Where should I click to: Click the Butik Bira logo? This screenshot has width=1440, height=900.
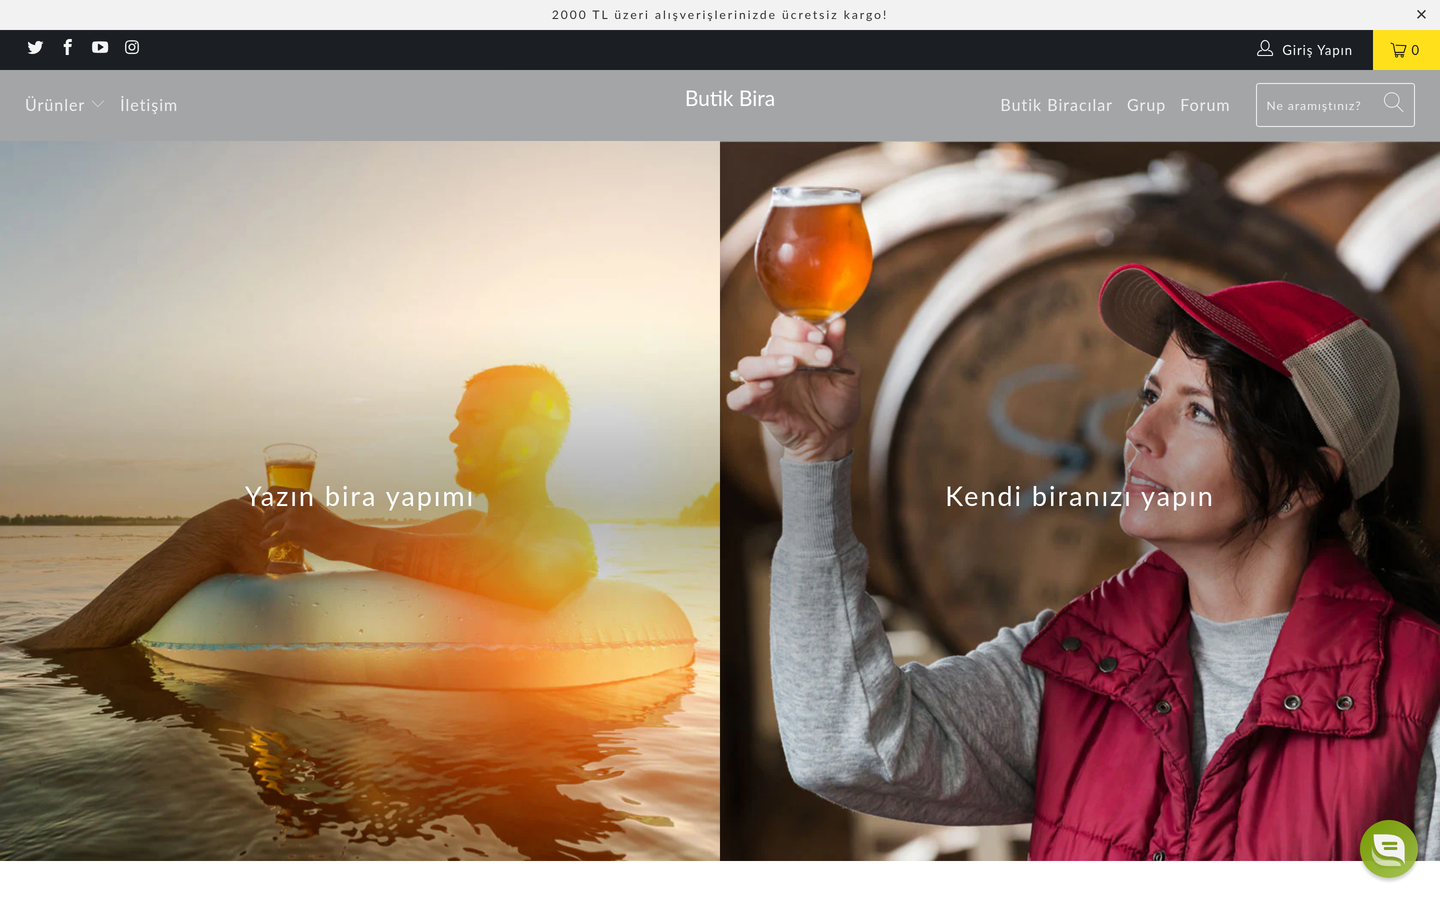(730, 99)
